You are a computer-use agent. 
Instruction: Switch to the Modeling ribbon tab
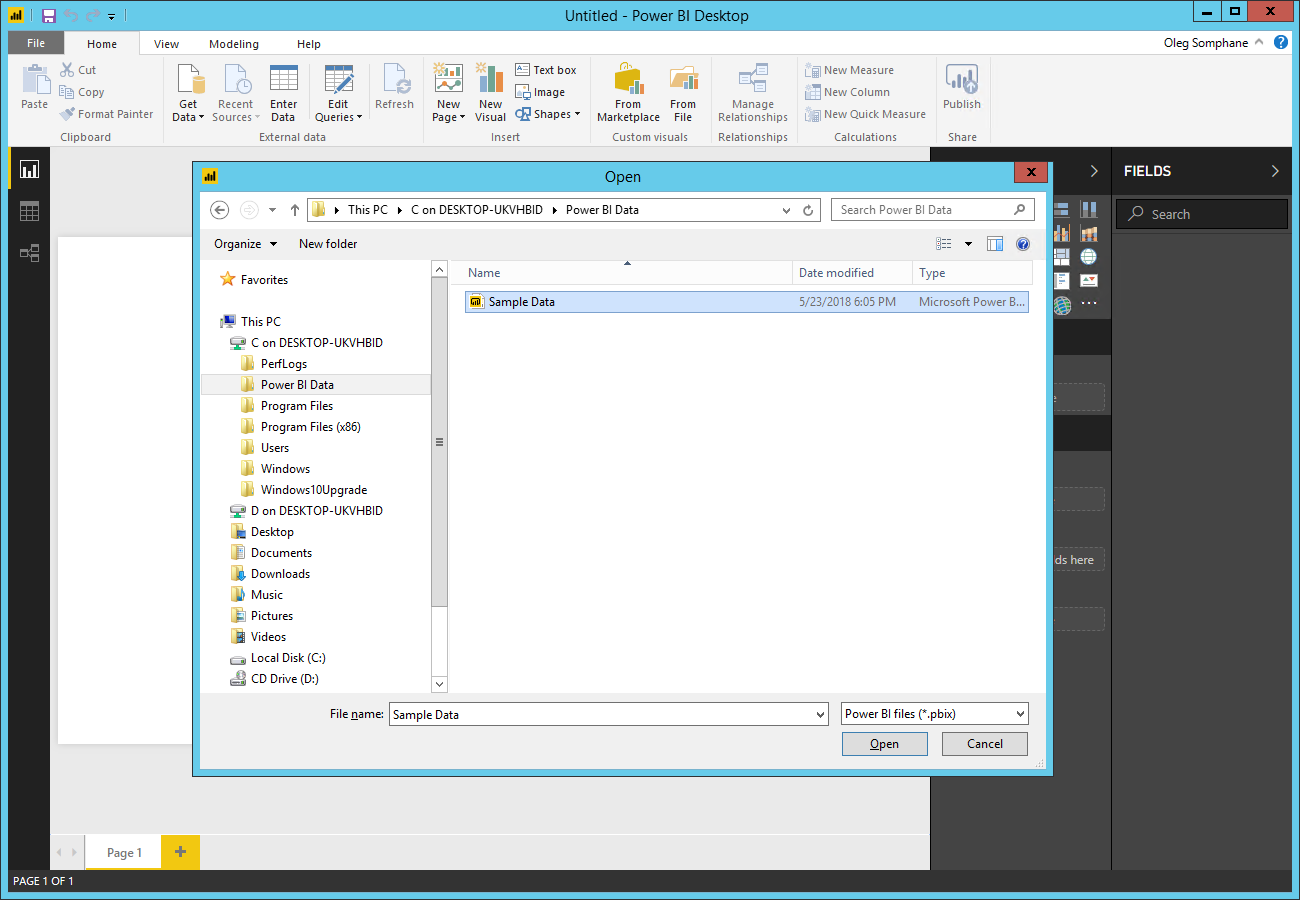(233, 43)
